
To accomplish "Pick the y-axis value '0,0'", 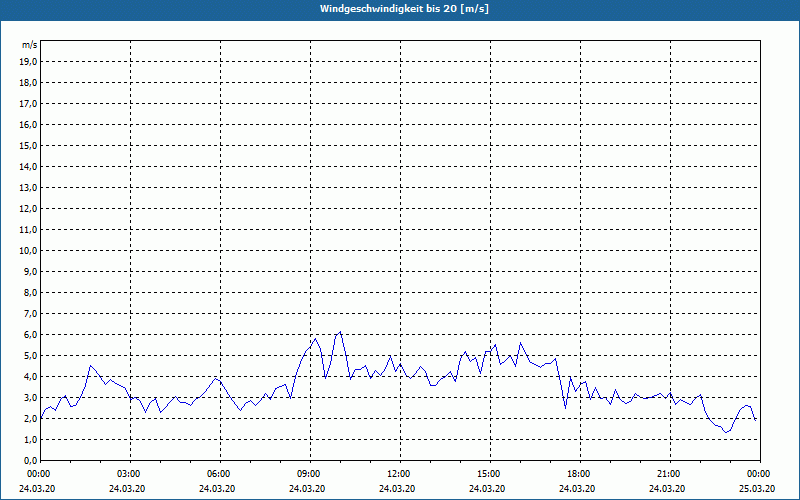I will [31, 461].
